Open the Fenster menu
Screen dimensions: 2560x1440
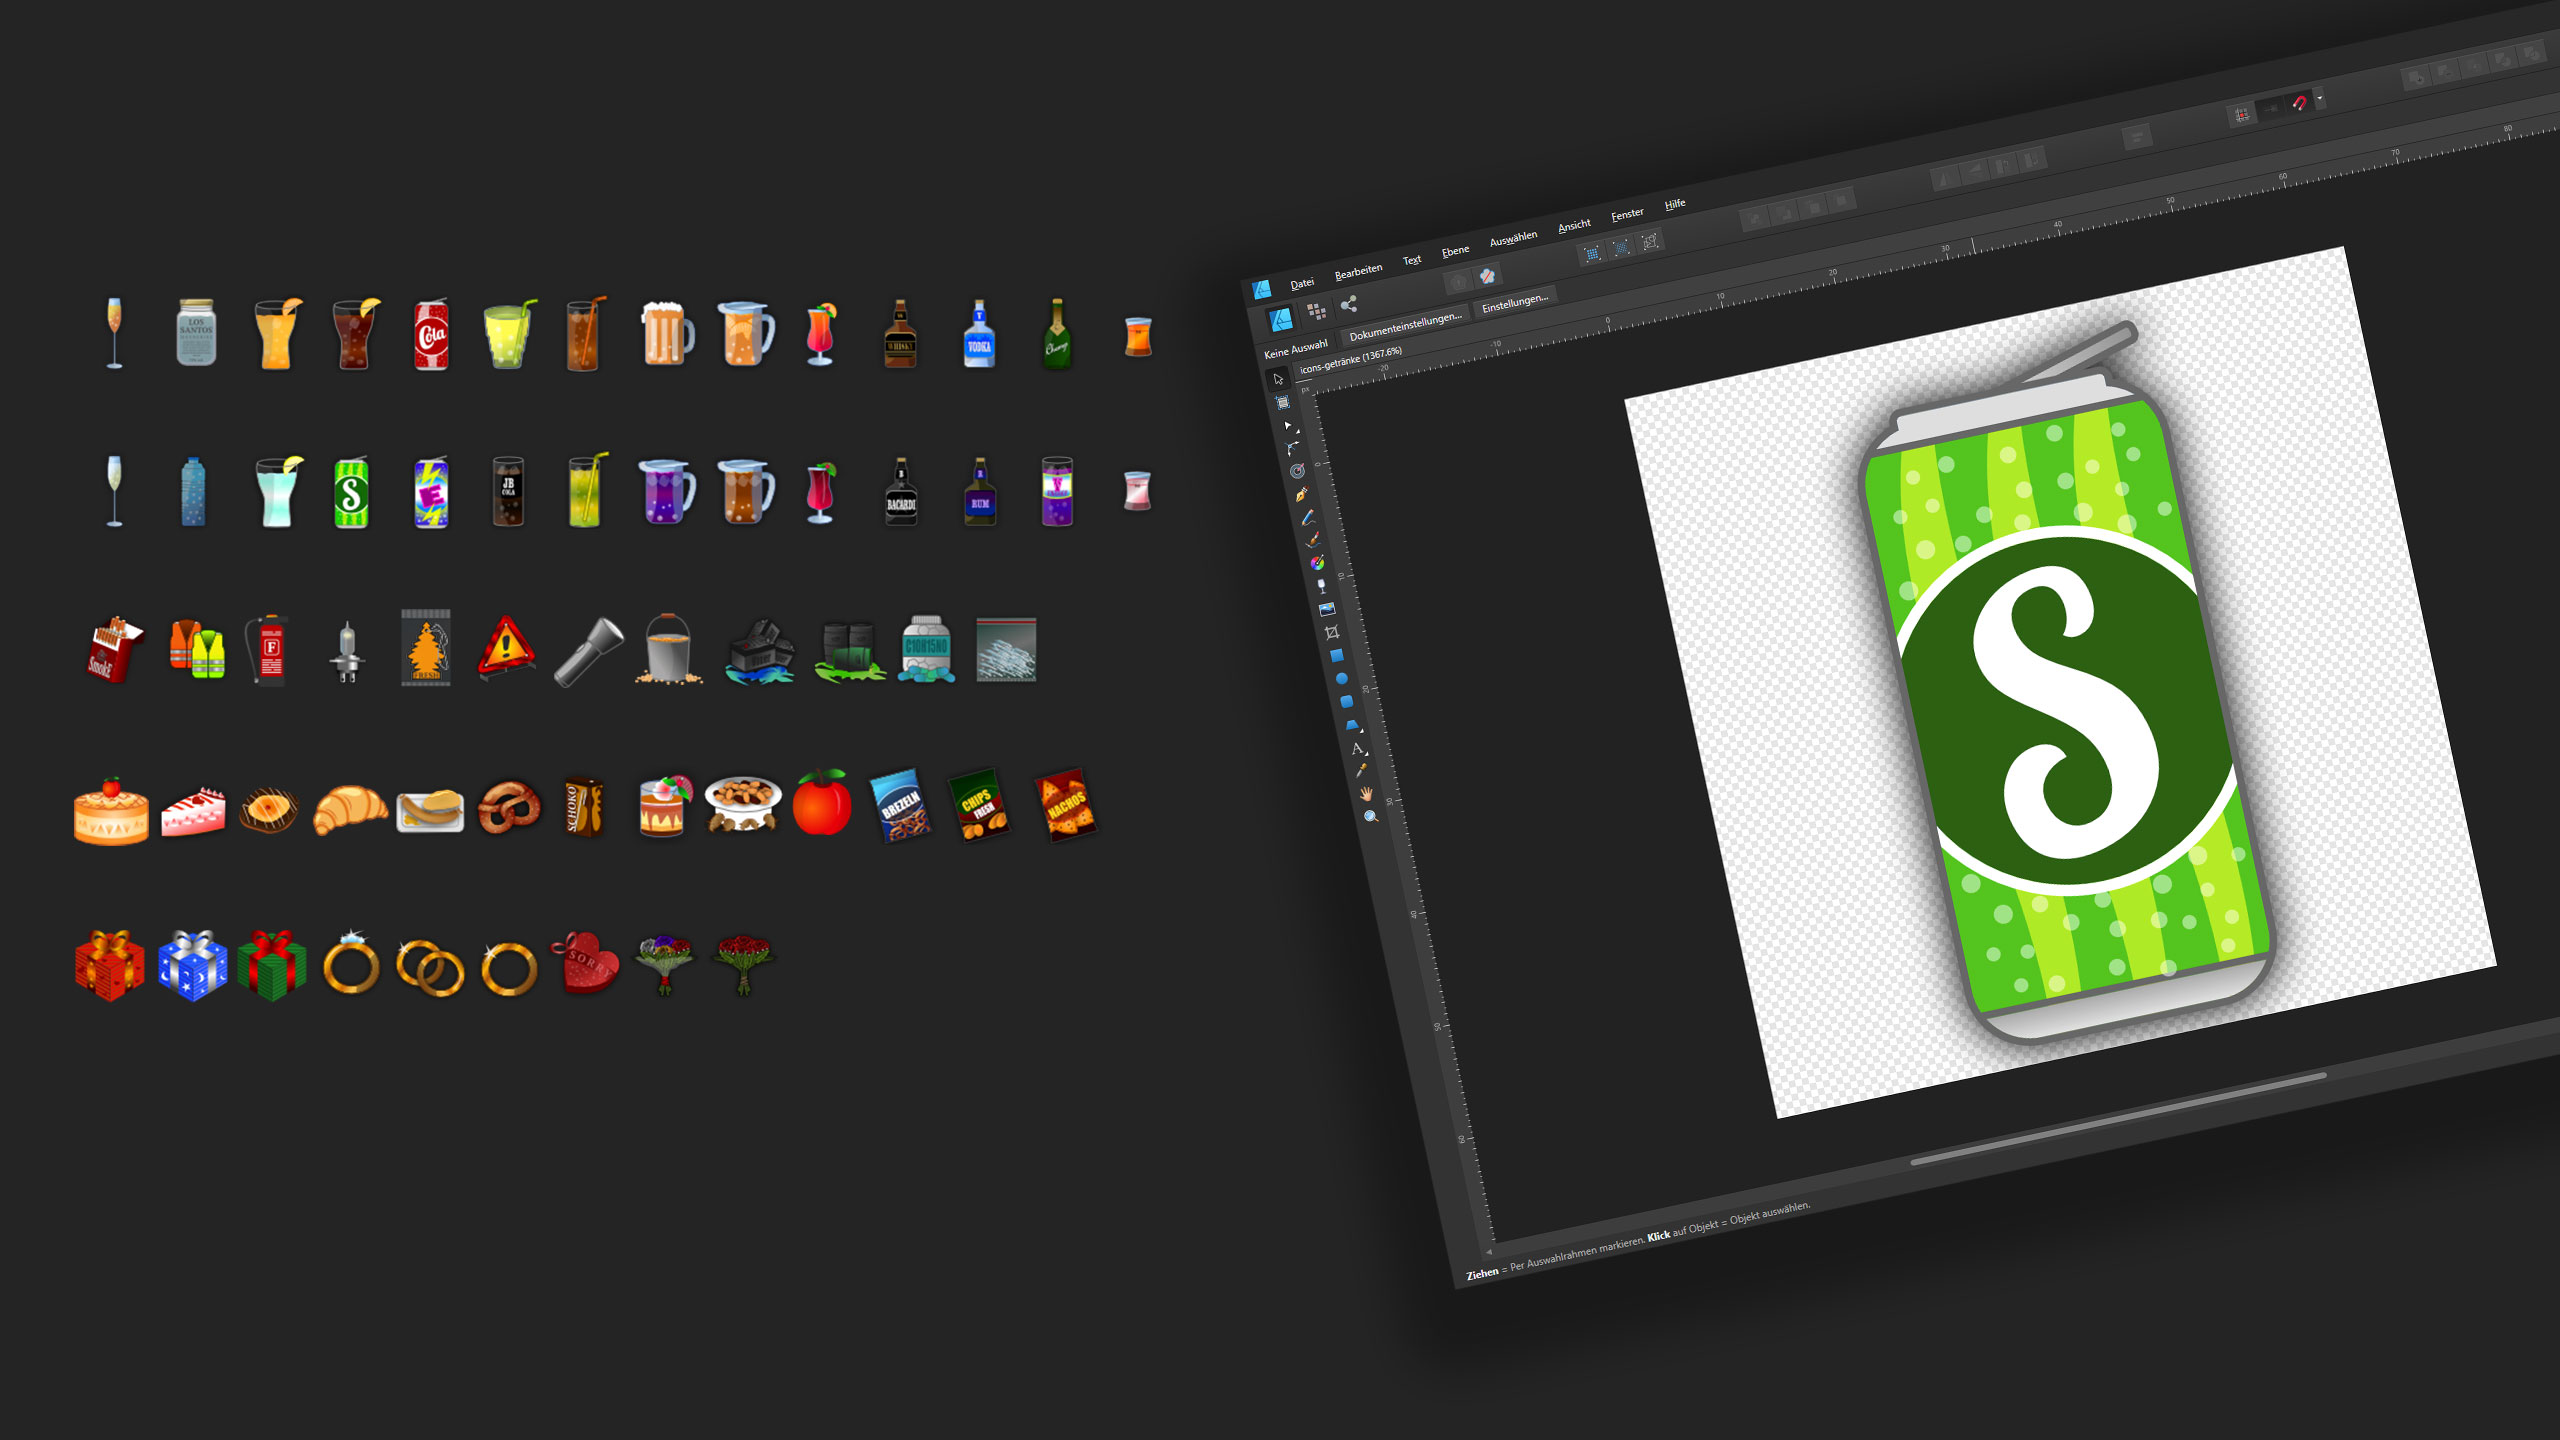(x=1627, y=215)
